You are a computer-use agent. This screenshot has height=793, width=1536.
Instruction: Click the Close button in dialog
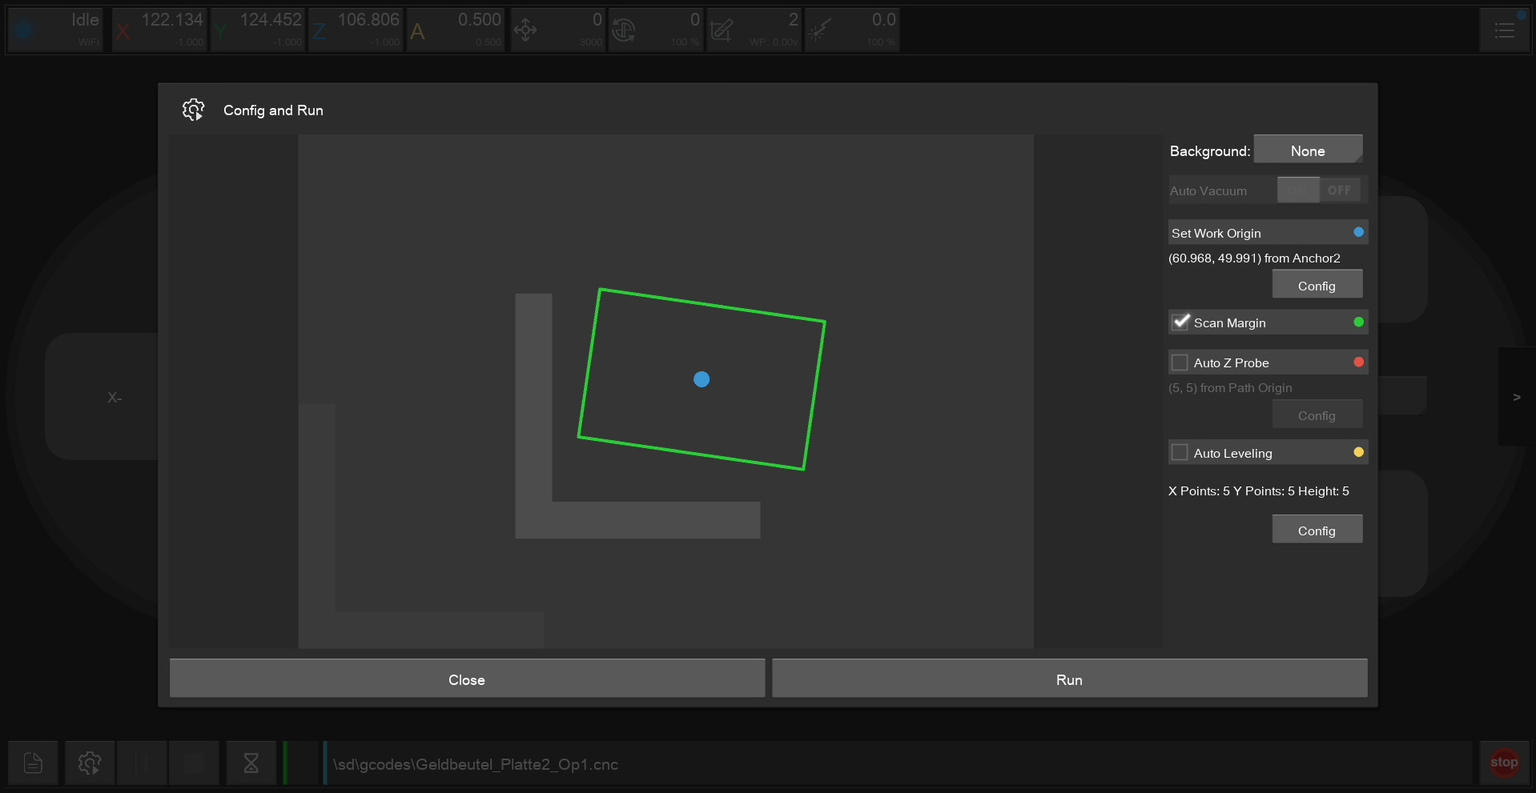(x=466, y=679)
